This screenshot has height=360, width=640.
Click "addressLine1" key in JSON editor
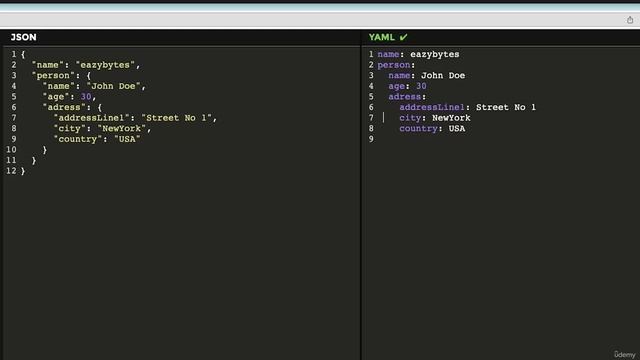point(91,118)
